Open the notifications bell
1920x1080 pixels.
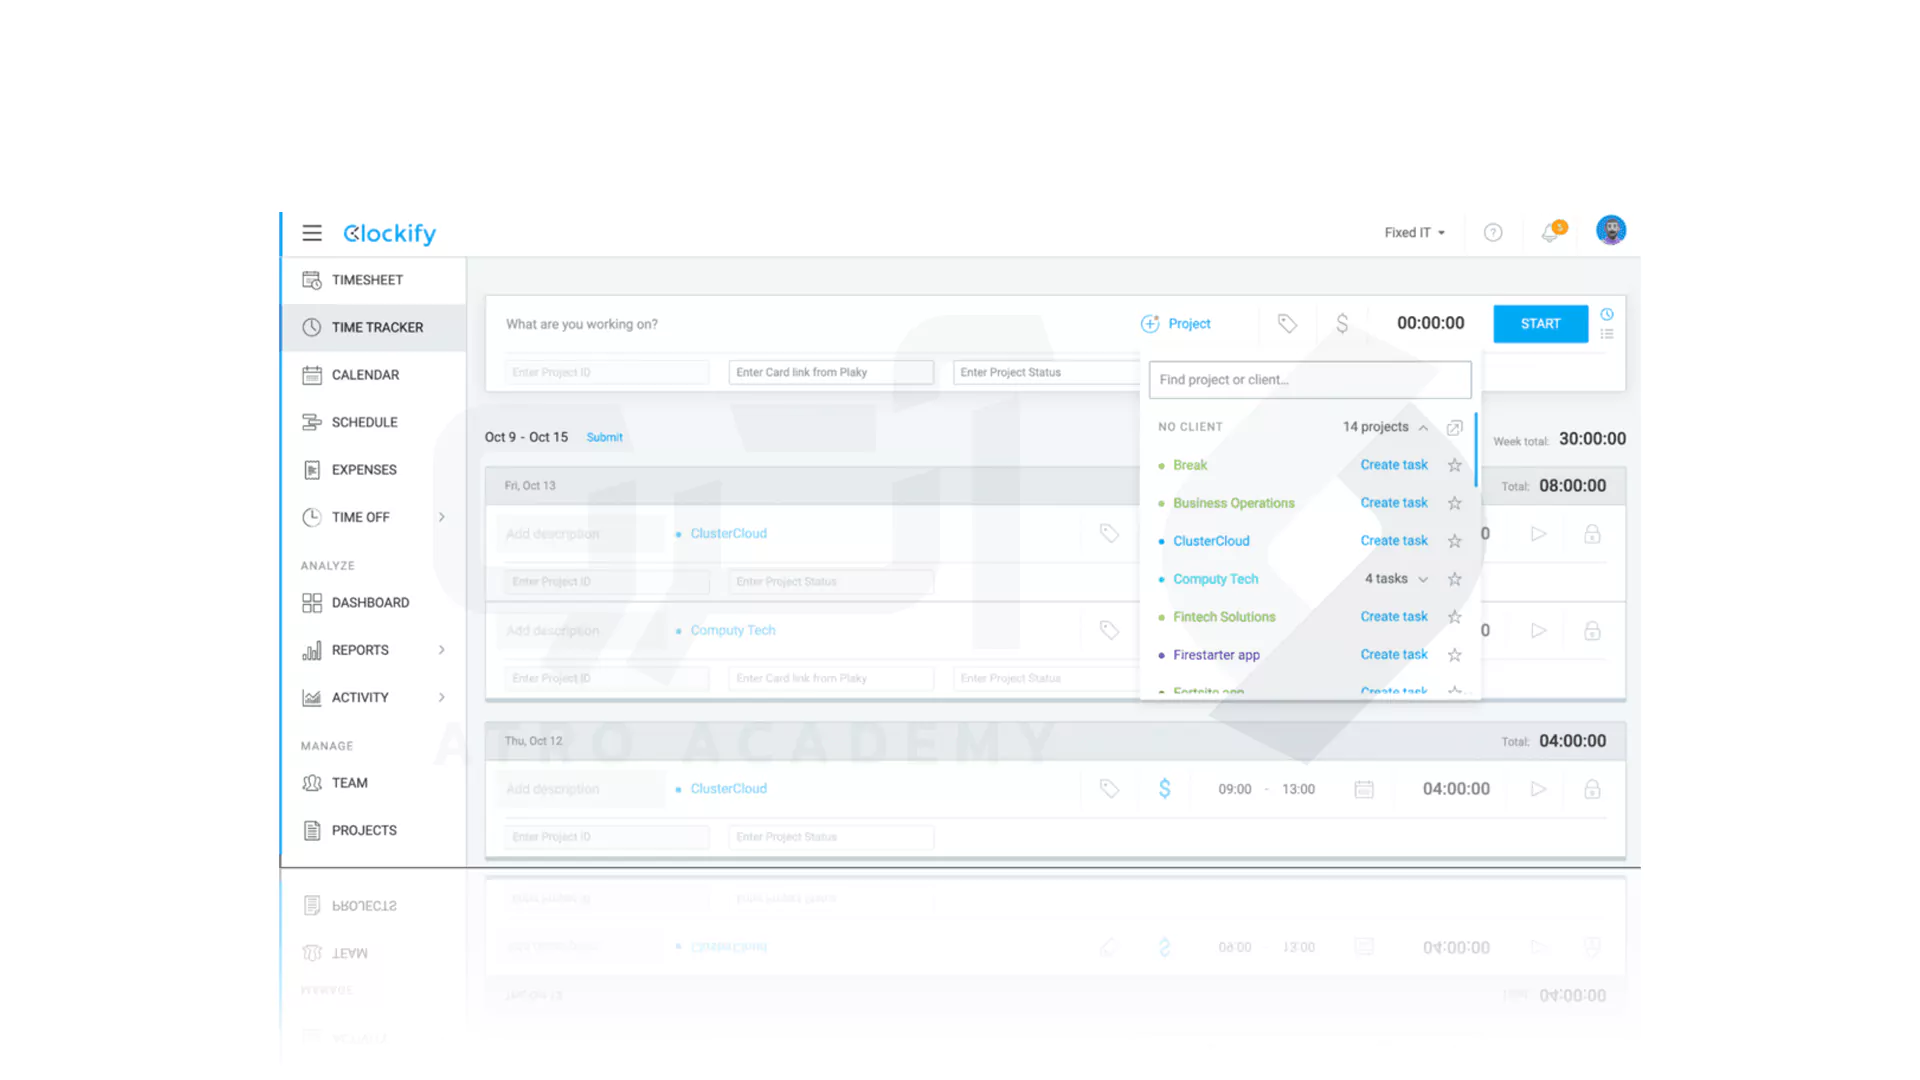pyautogui.click(x=1551, y=232)
